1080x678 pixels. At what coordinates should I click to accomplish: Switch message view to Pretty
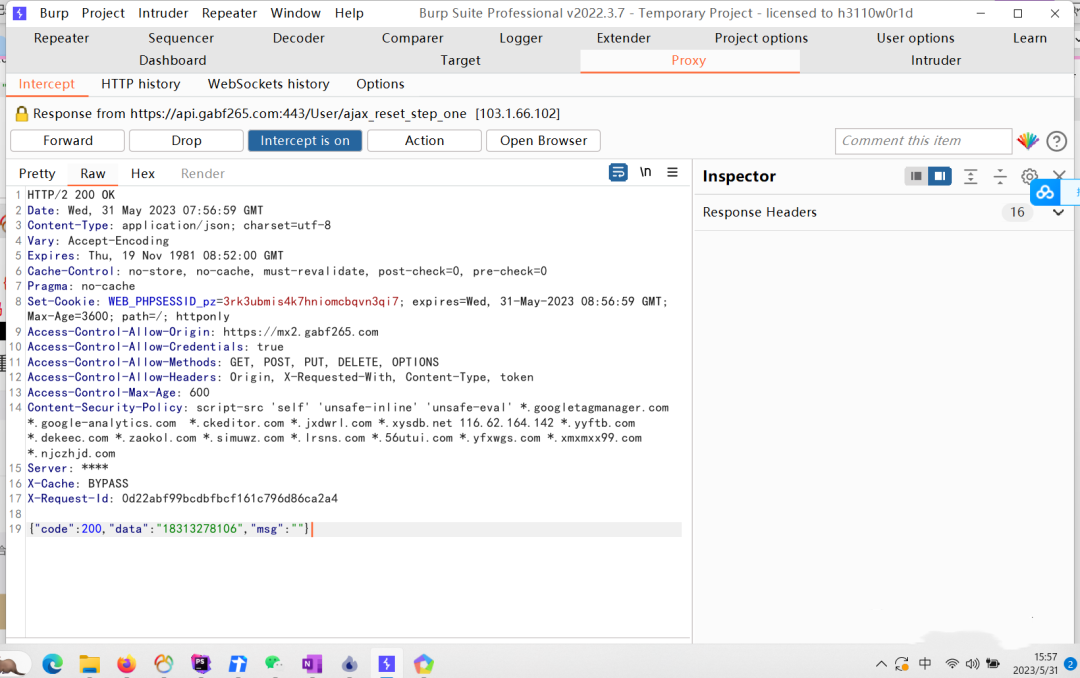coord(37,174)
